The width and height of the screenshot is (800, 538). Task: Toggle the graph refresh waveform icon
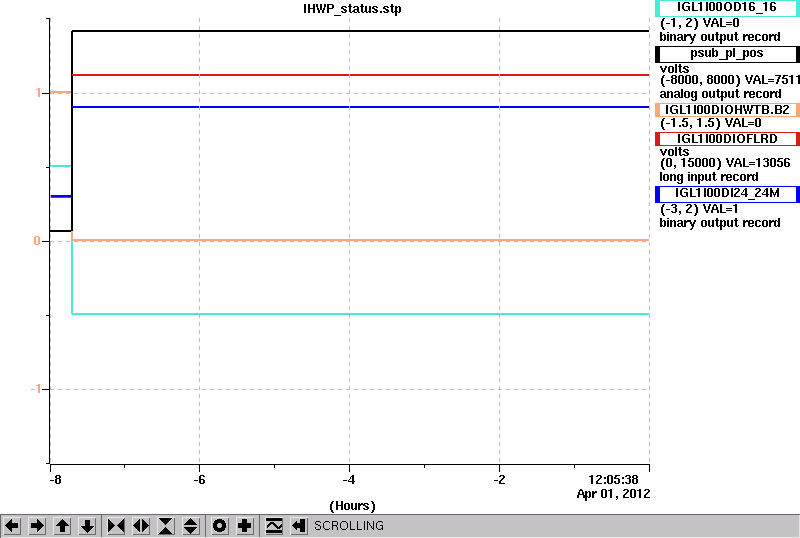pyautogui.click(x=274, y=526)
